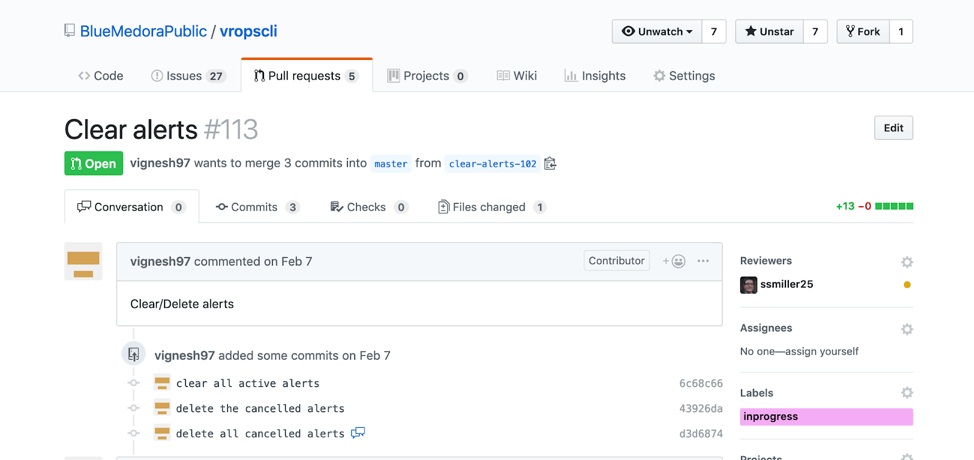974x460 pixels.
Task: Click the clear-alerts-102 branch label
Action: coord(493,164)
